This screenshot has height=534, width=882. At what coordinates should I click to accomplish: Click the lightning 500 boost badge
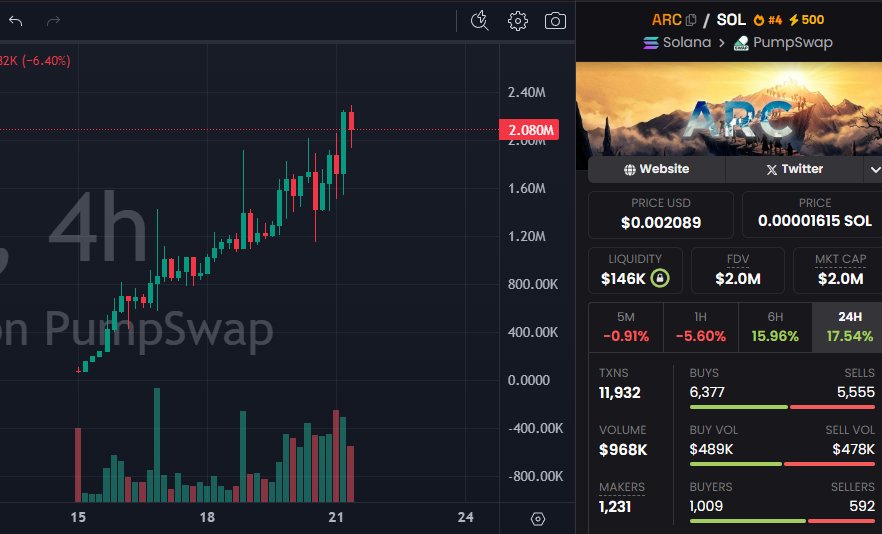coord(807,20)
